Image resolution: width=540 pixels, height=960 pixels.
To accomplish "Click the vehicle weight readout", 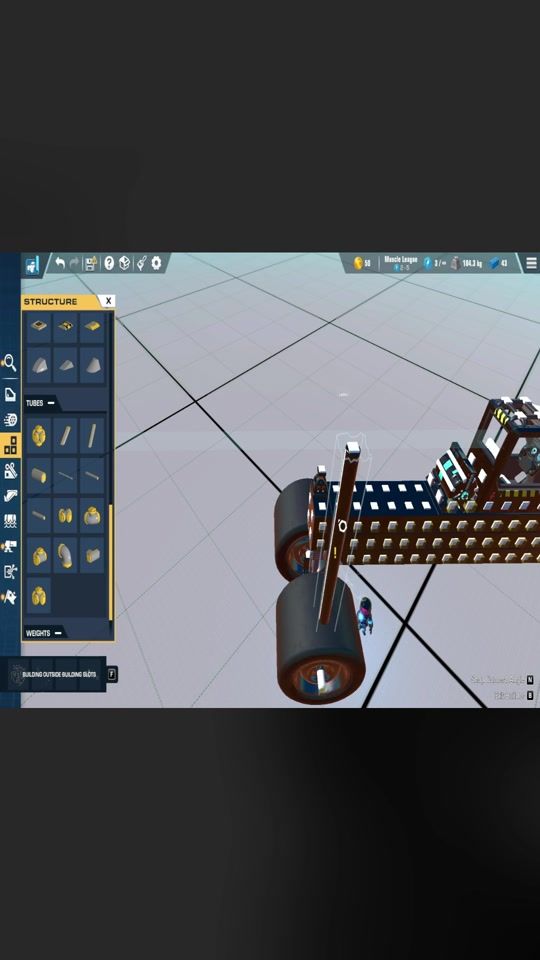I will (467, 263).
